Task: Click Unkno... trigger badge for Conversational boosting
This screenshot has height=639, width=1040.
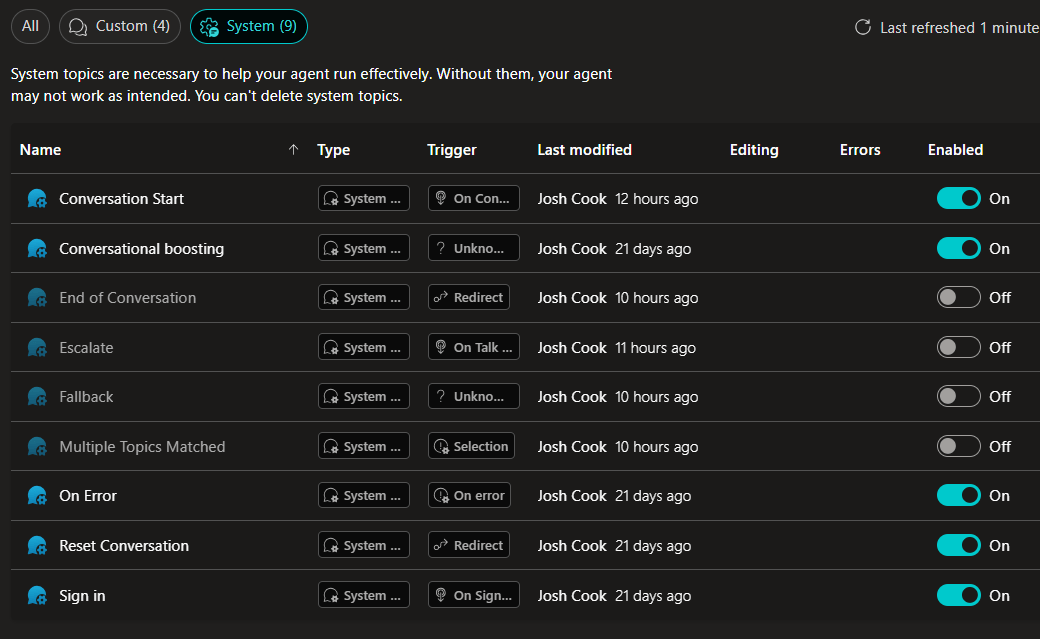Action: tap(474, 248)
